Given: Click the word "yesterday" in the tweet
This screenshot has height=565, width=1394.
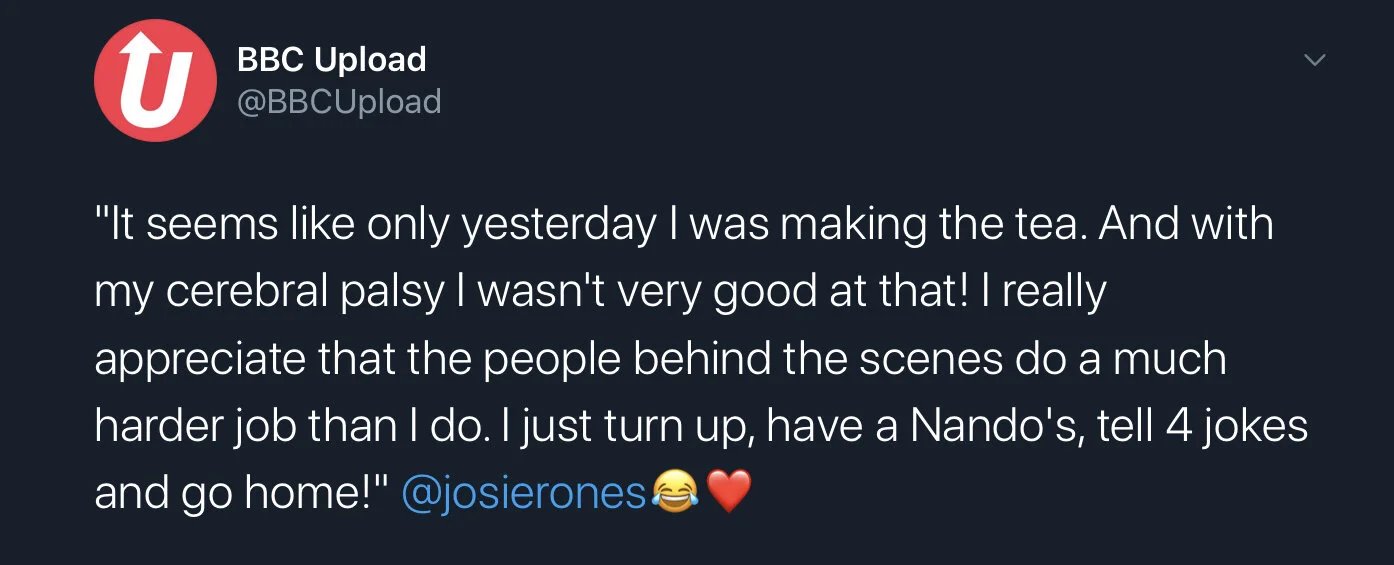Looking at the screenshot, I should pos(558,225).
